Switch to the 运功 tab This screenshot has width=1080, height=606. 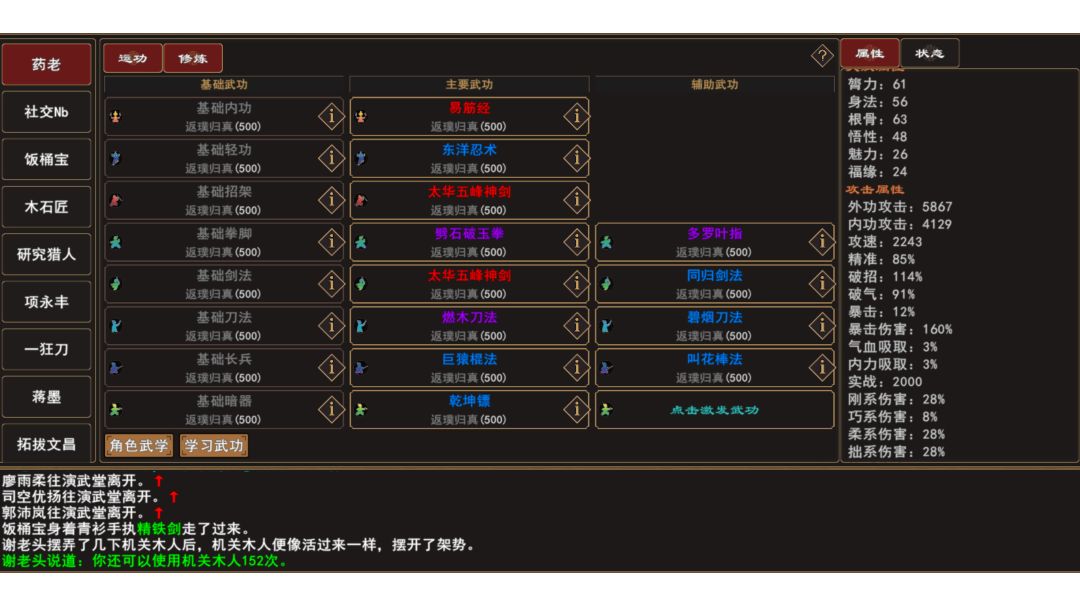(133, 59)
